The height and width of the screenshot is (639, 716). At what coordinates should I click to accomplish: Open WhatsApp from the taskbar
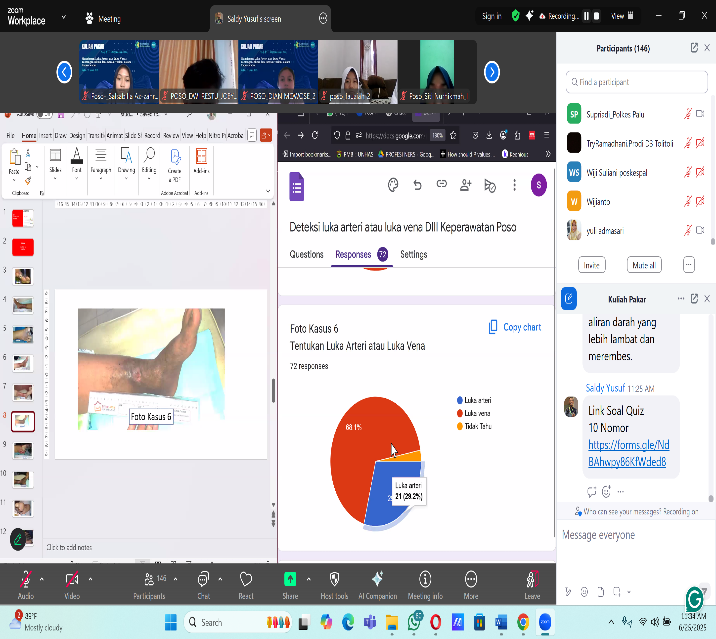414,622
